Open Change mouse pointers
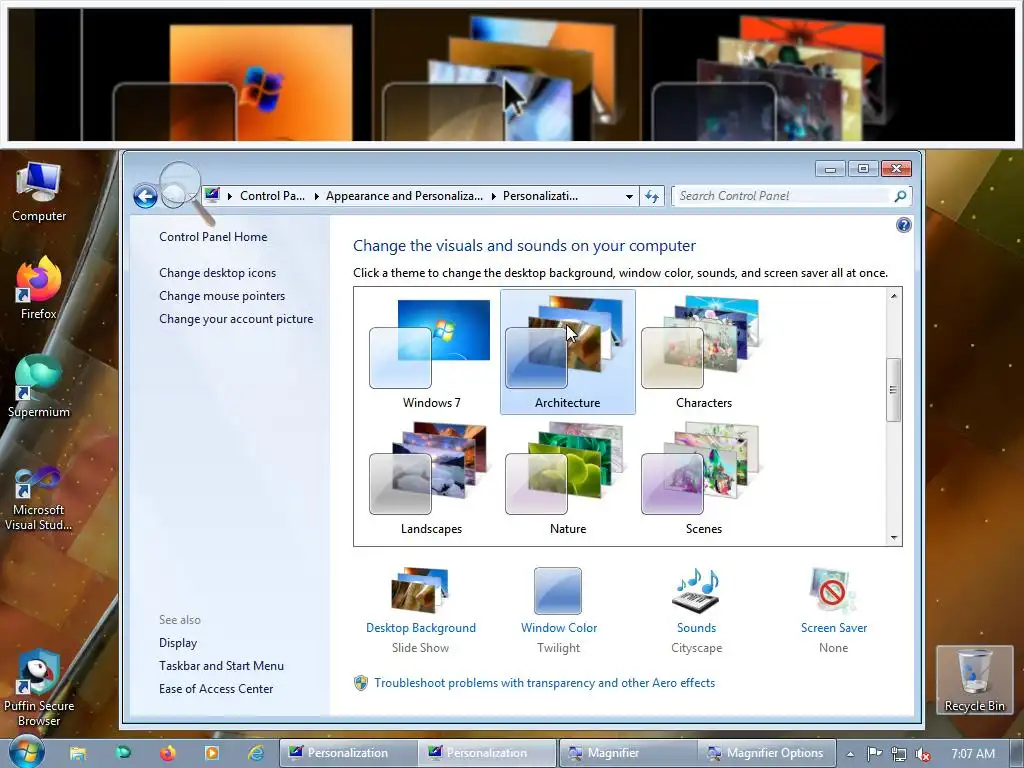Screen dimensions: 1024x768 pos(222,296)
